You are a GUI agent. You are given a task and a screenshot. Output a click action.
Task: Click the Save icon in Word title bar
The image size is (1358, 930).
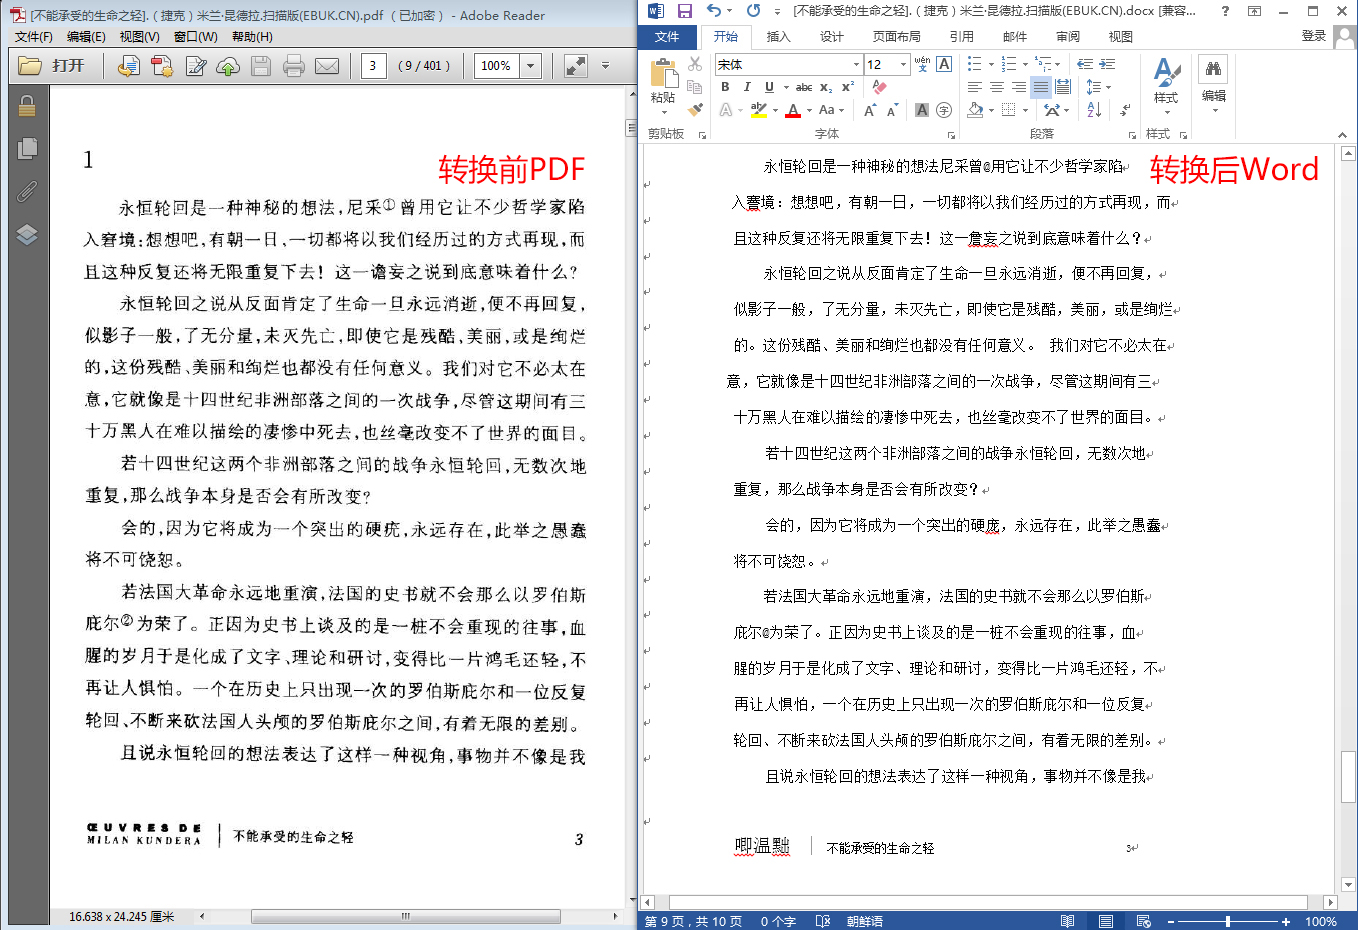(x=685, y=11)
